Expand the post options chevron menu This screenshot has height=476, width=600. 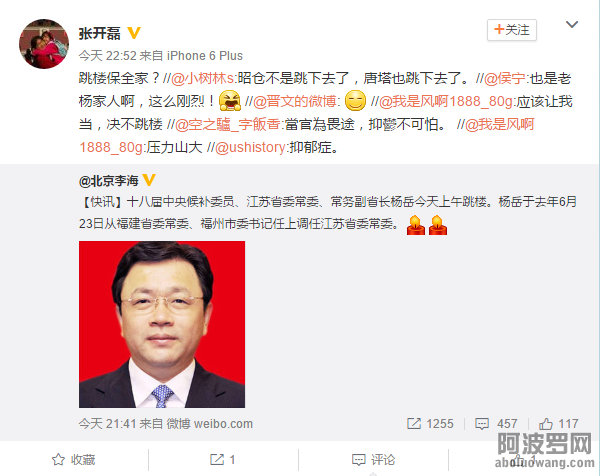(572, 24)
